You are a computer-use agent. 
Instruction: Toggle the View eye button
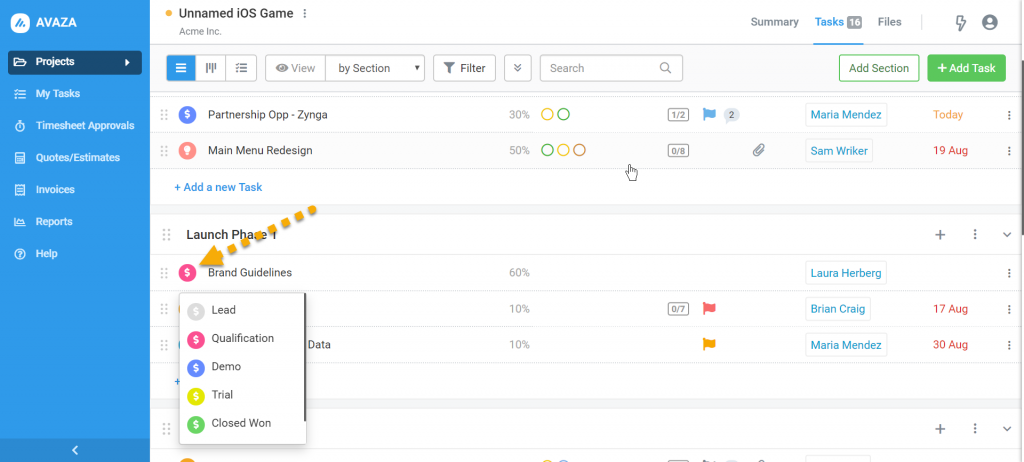coord(295,68)
